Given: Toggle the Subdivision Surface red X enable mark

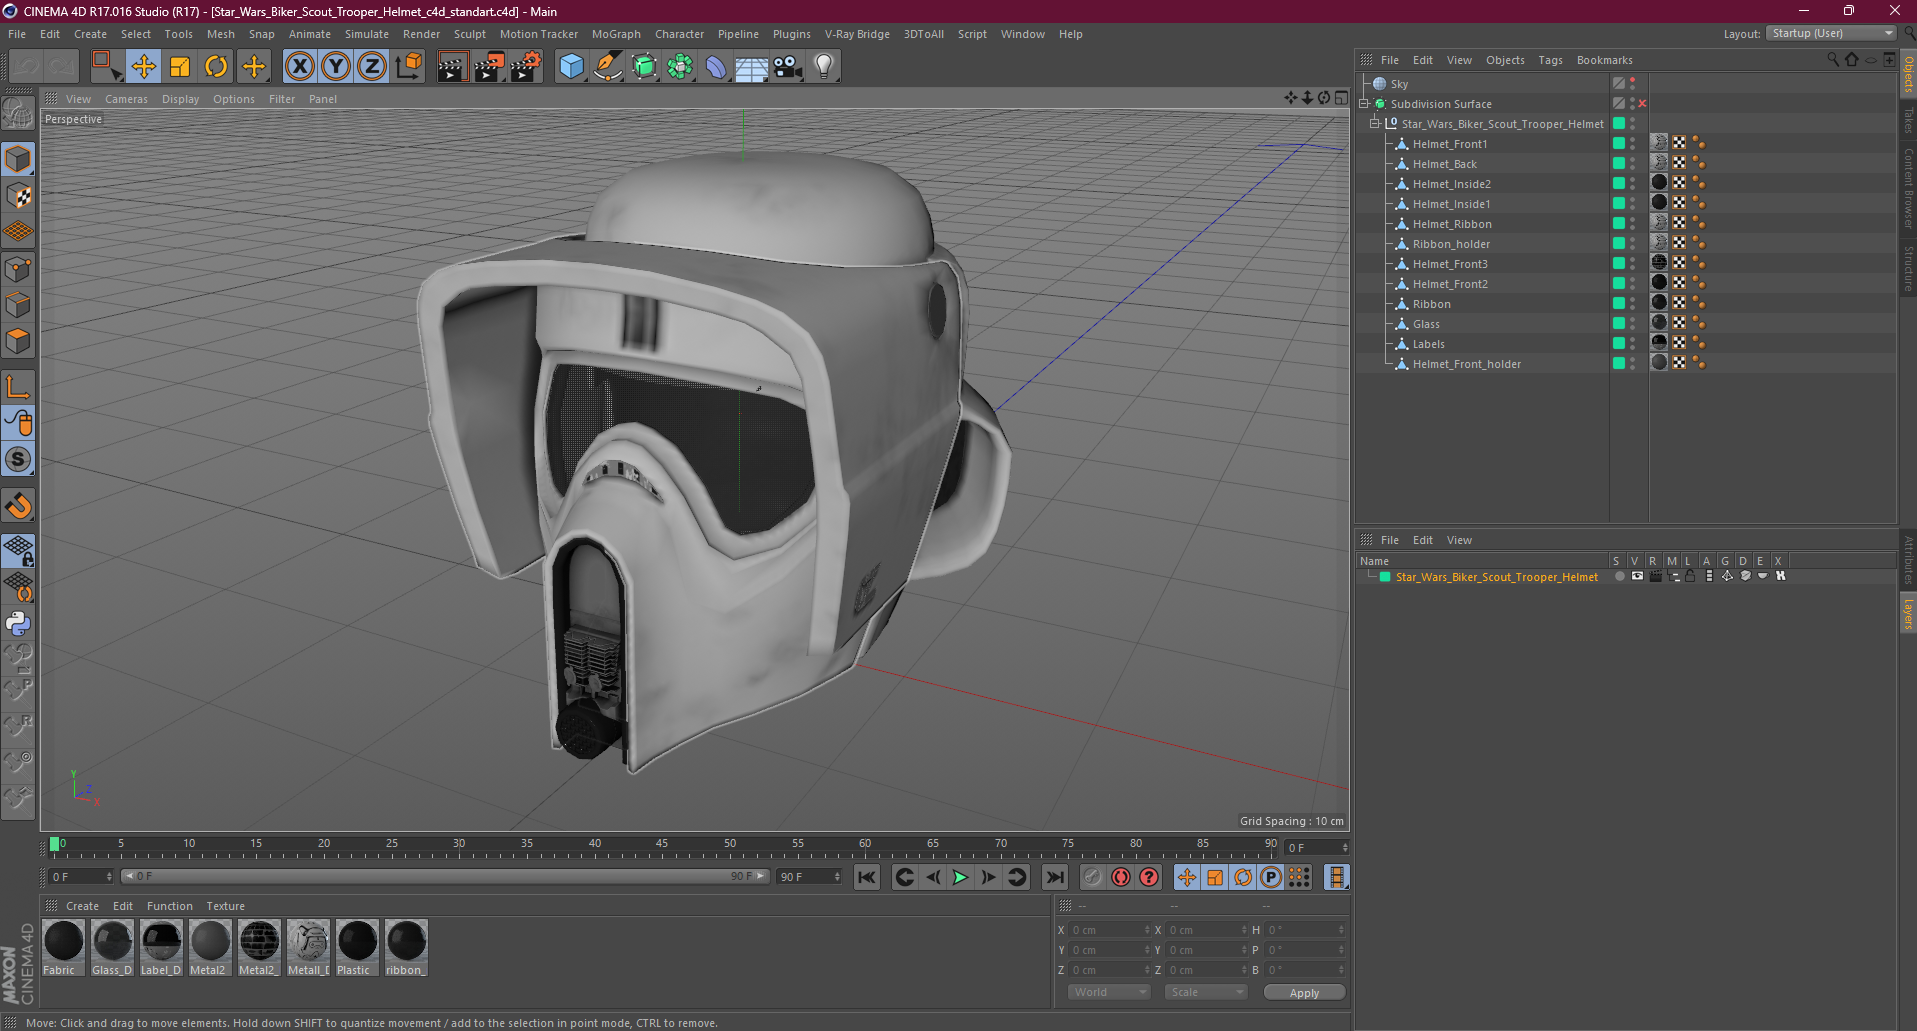Looking at the screenshot, I should [1642, 104].
